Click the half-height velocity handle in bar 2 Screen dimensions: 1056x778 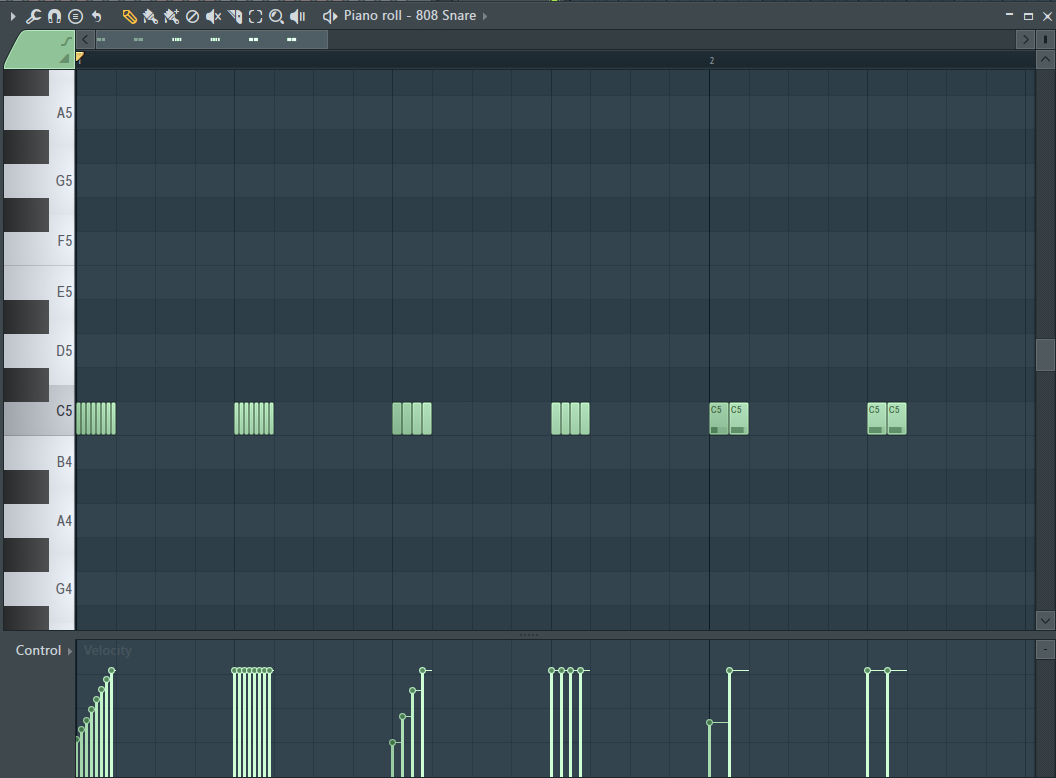[709, 723]
